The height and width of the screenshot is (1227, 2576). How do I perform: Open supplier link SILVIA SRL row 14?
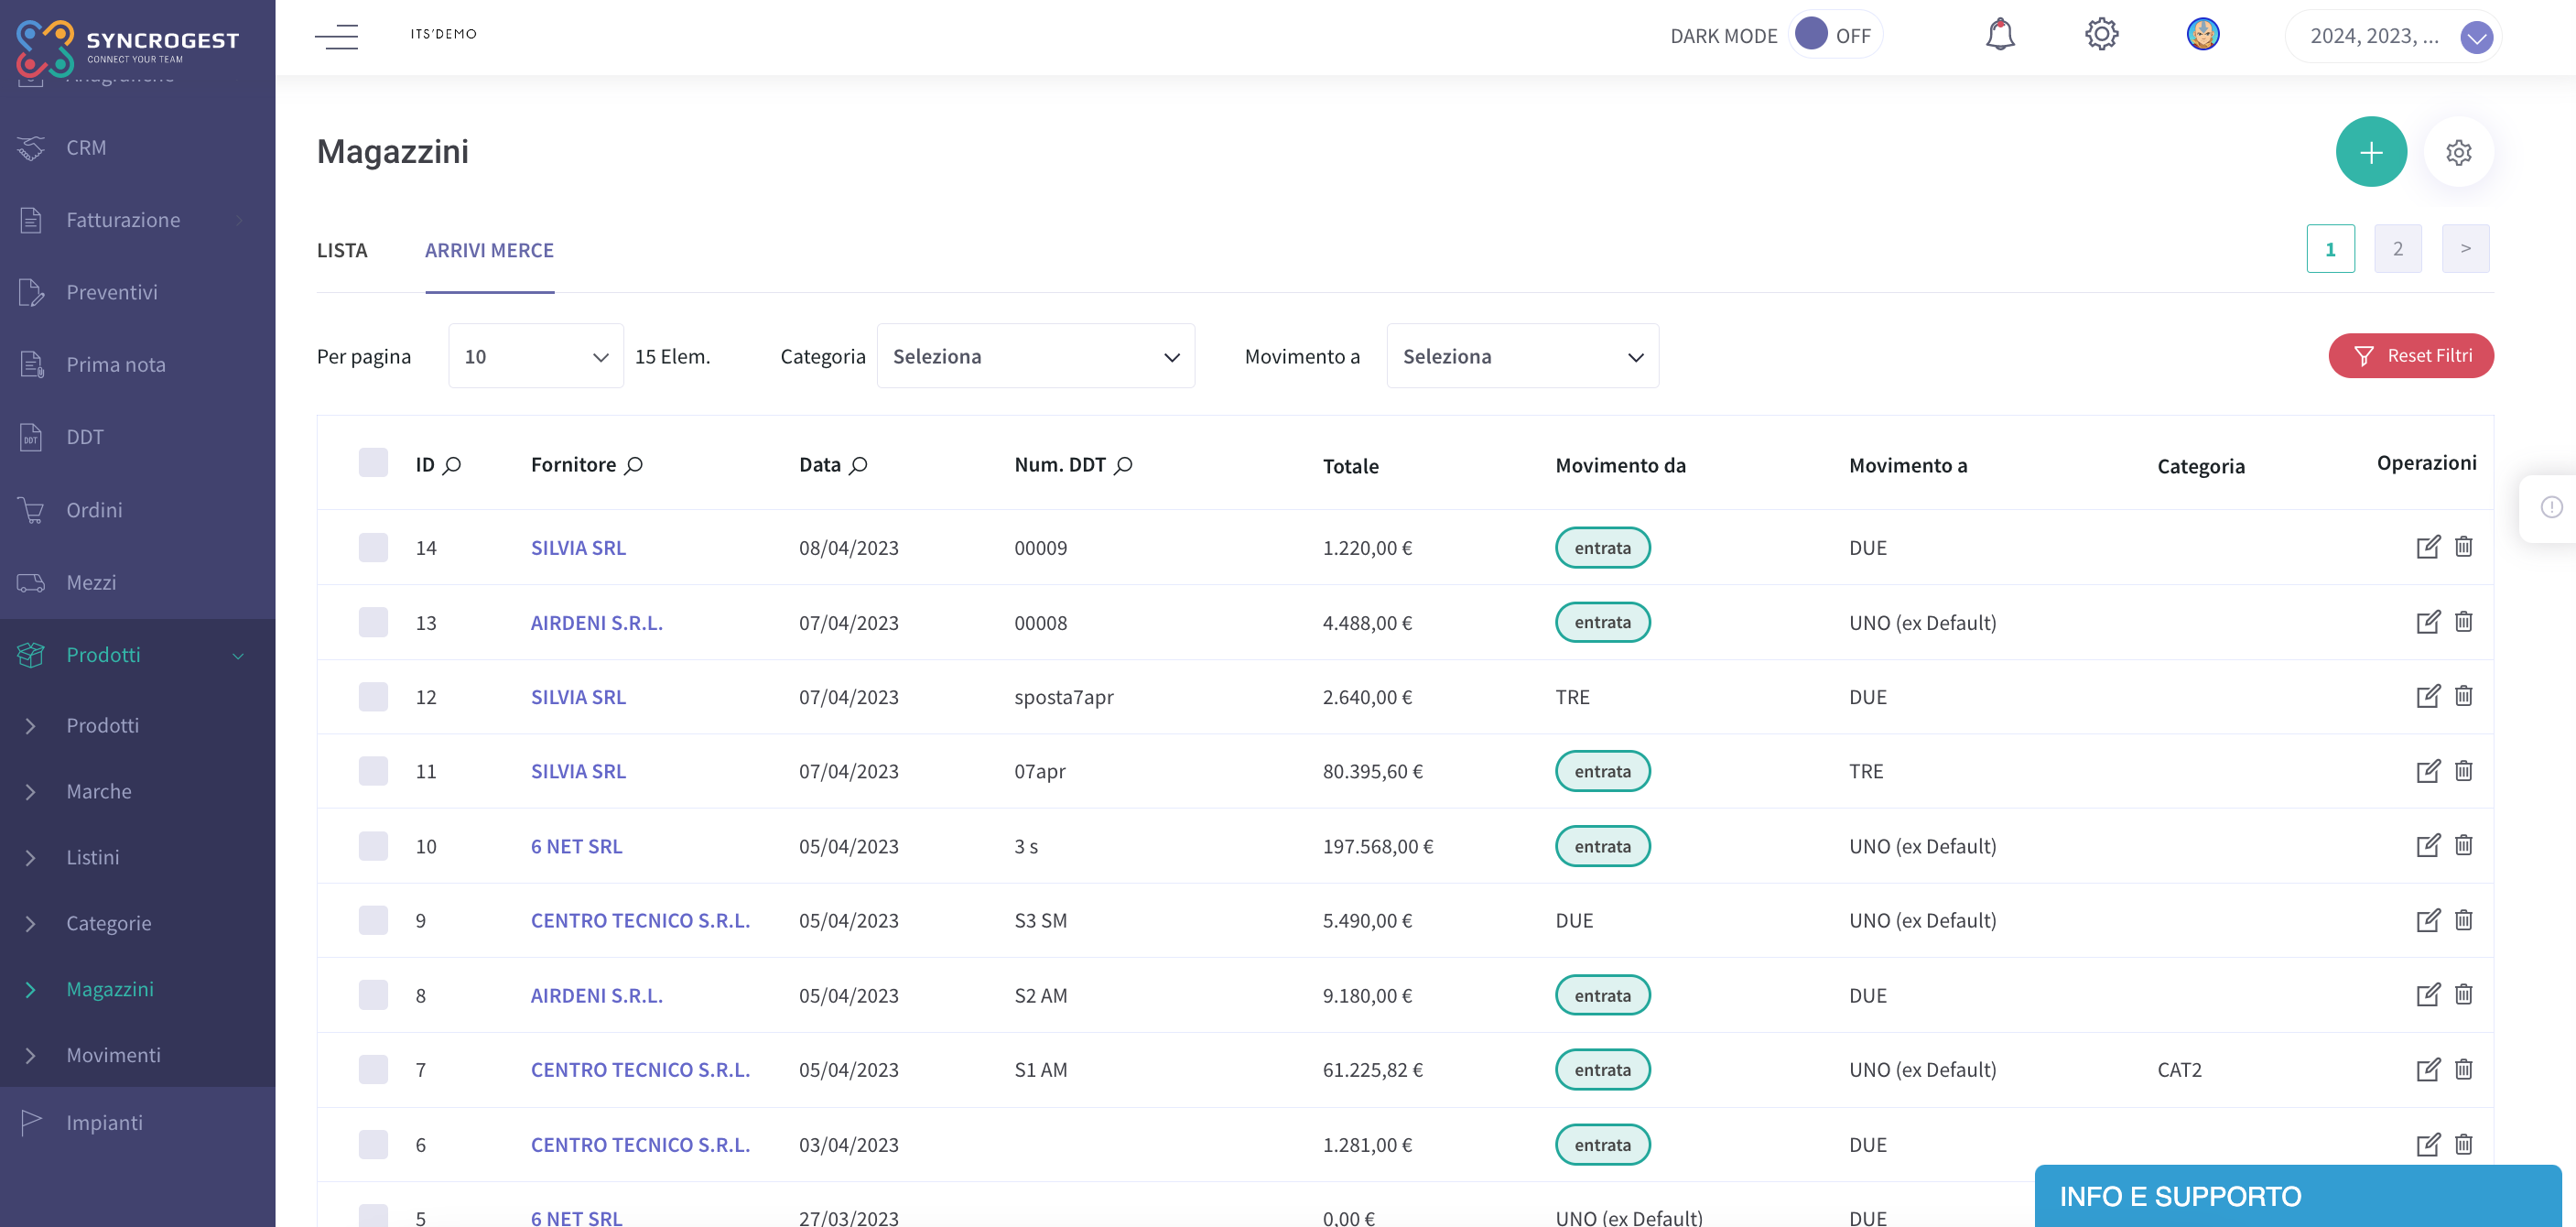[578, 548]
